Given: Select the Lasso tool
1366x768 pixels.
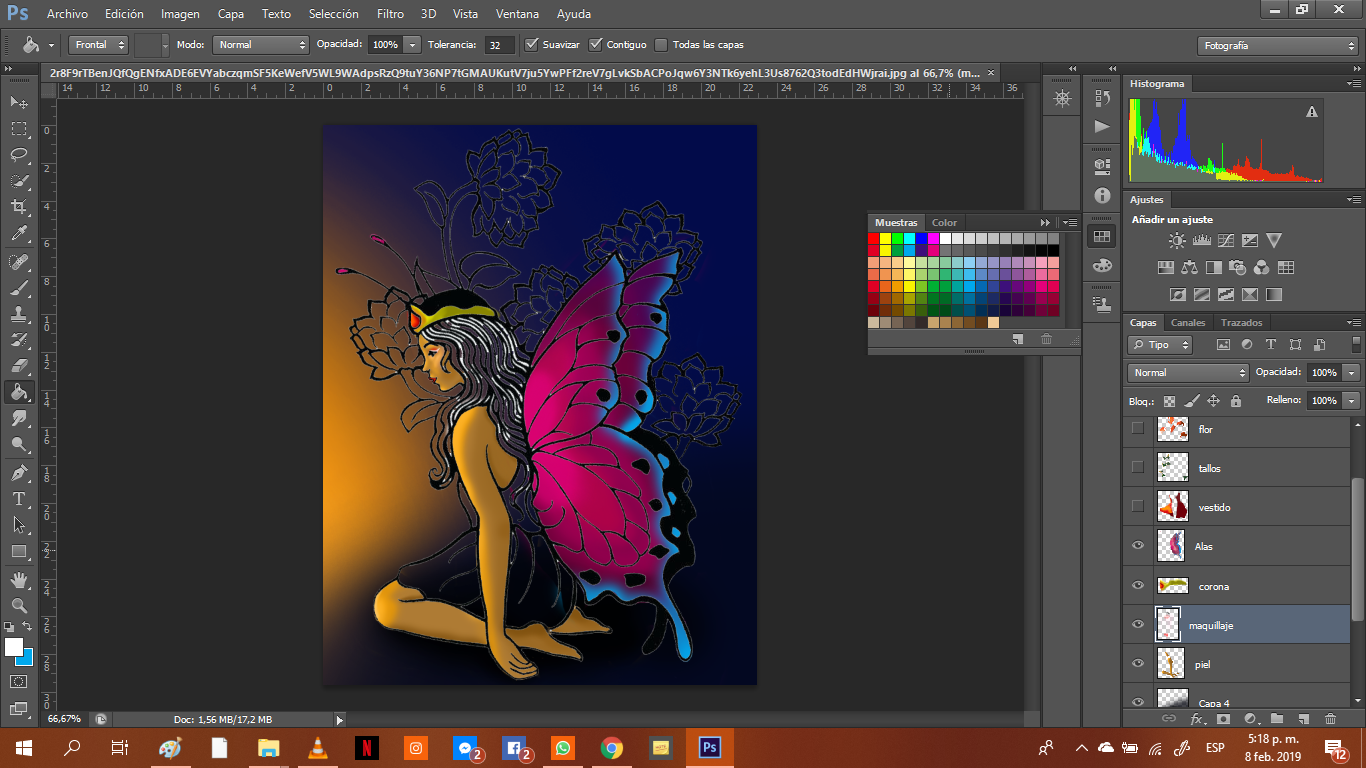Looking at the screenshot, I should coord(19,154).
